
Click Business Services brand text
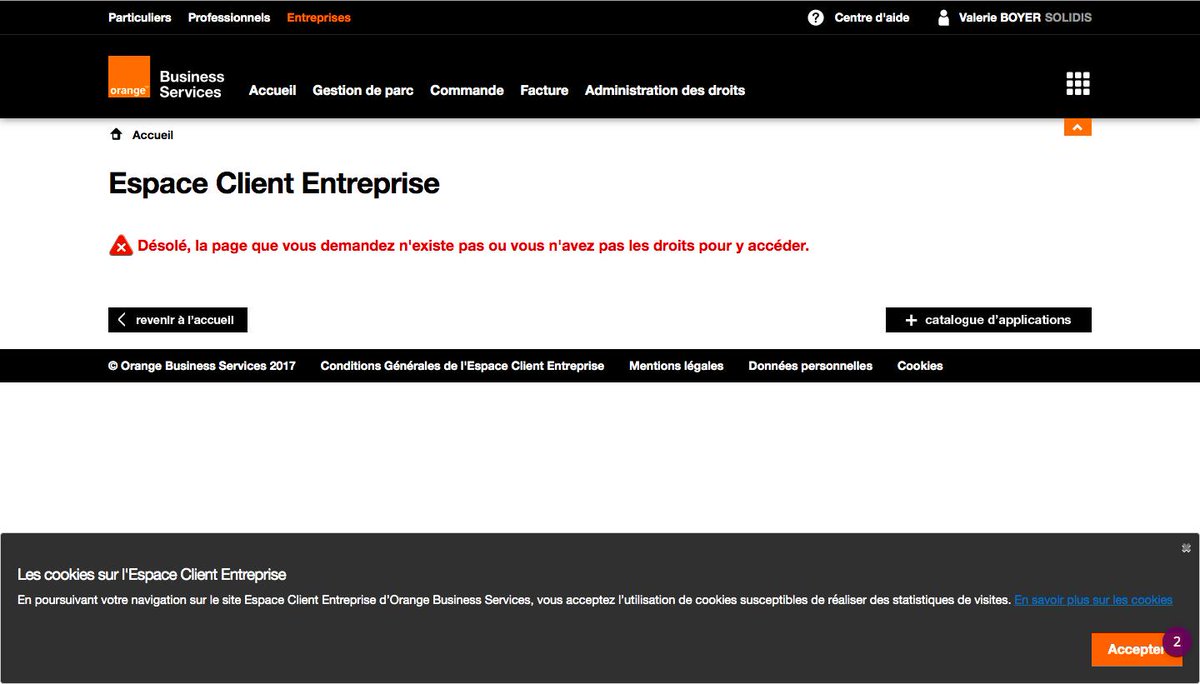(x=192, y=84)
